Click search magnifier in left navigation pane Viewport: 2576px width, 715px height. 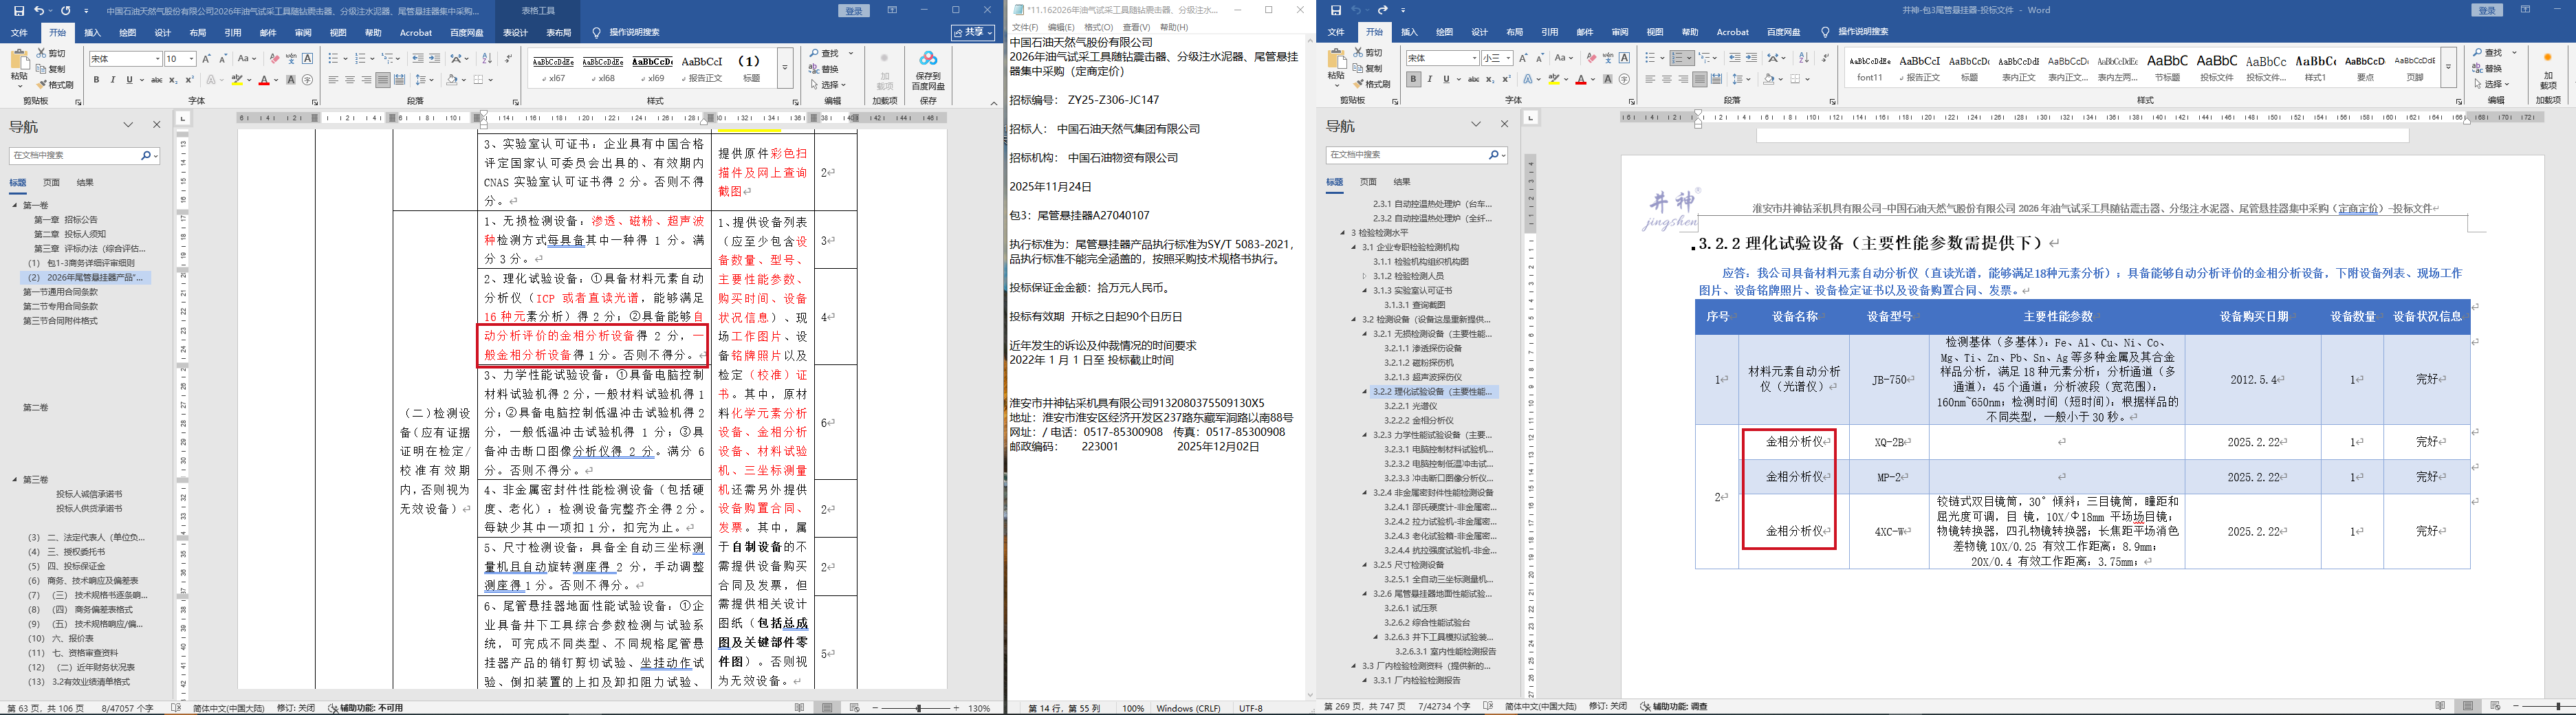click(145, 156)
